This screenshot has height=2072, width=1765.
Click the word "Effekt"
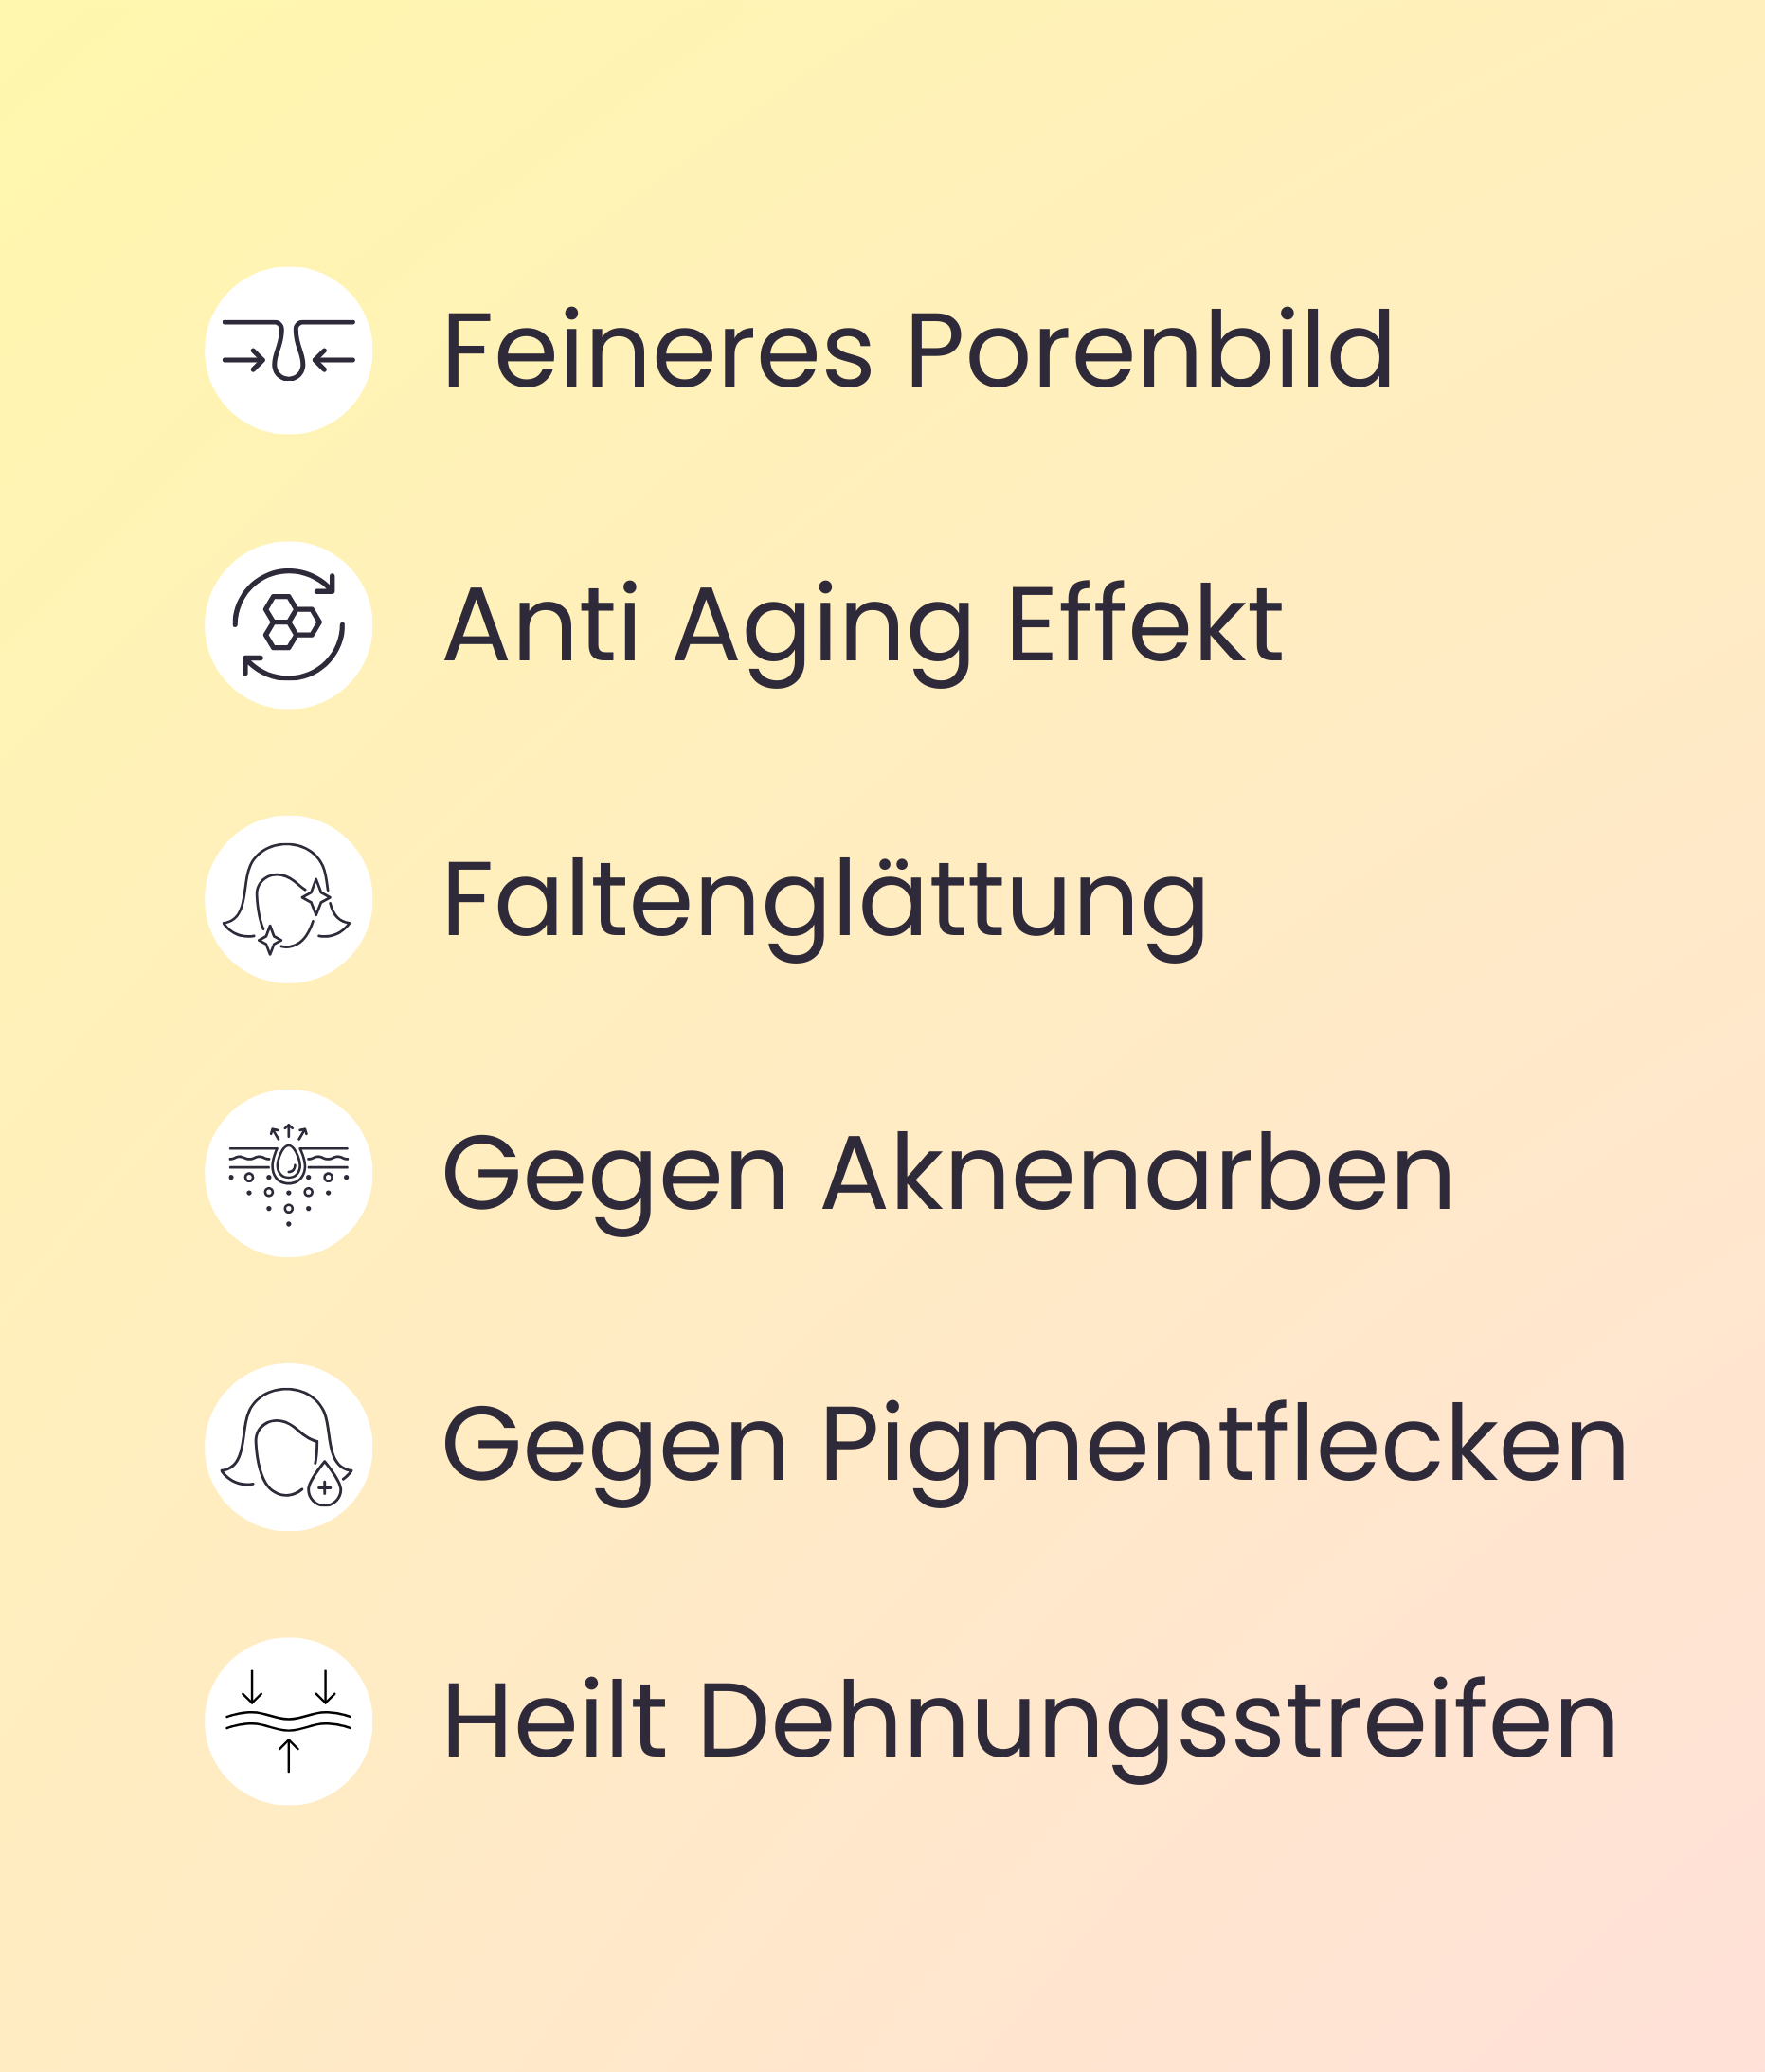(1145, 625)
